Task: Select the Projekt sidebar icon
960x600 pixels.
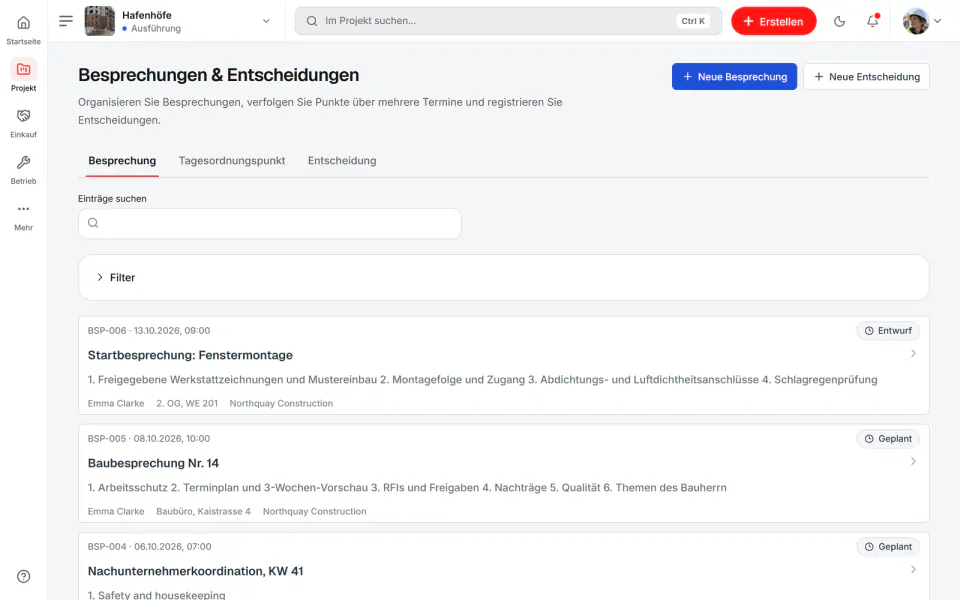Action: [x=23, y=69]
